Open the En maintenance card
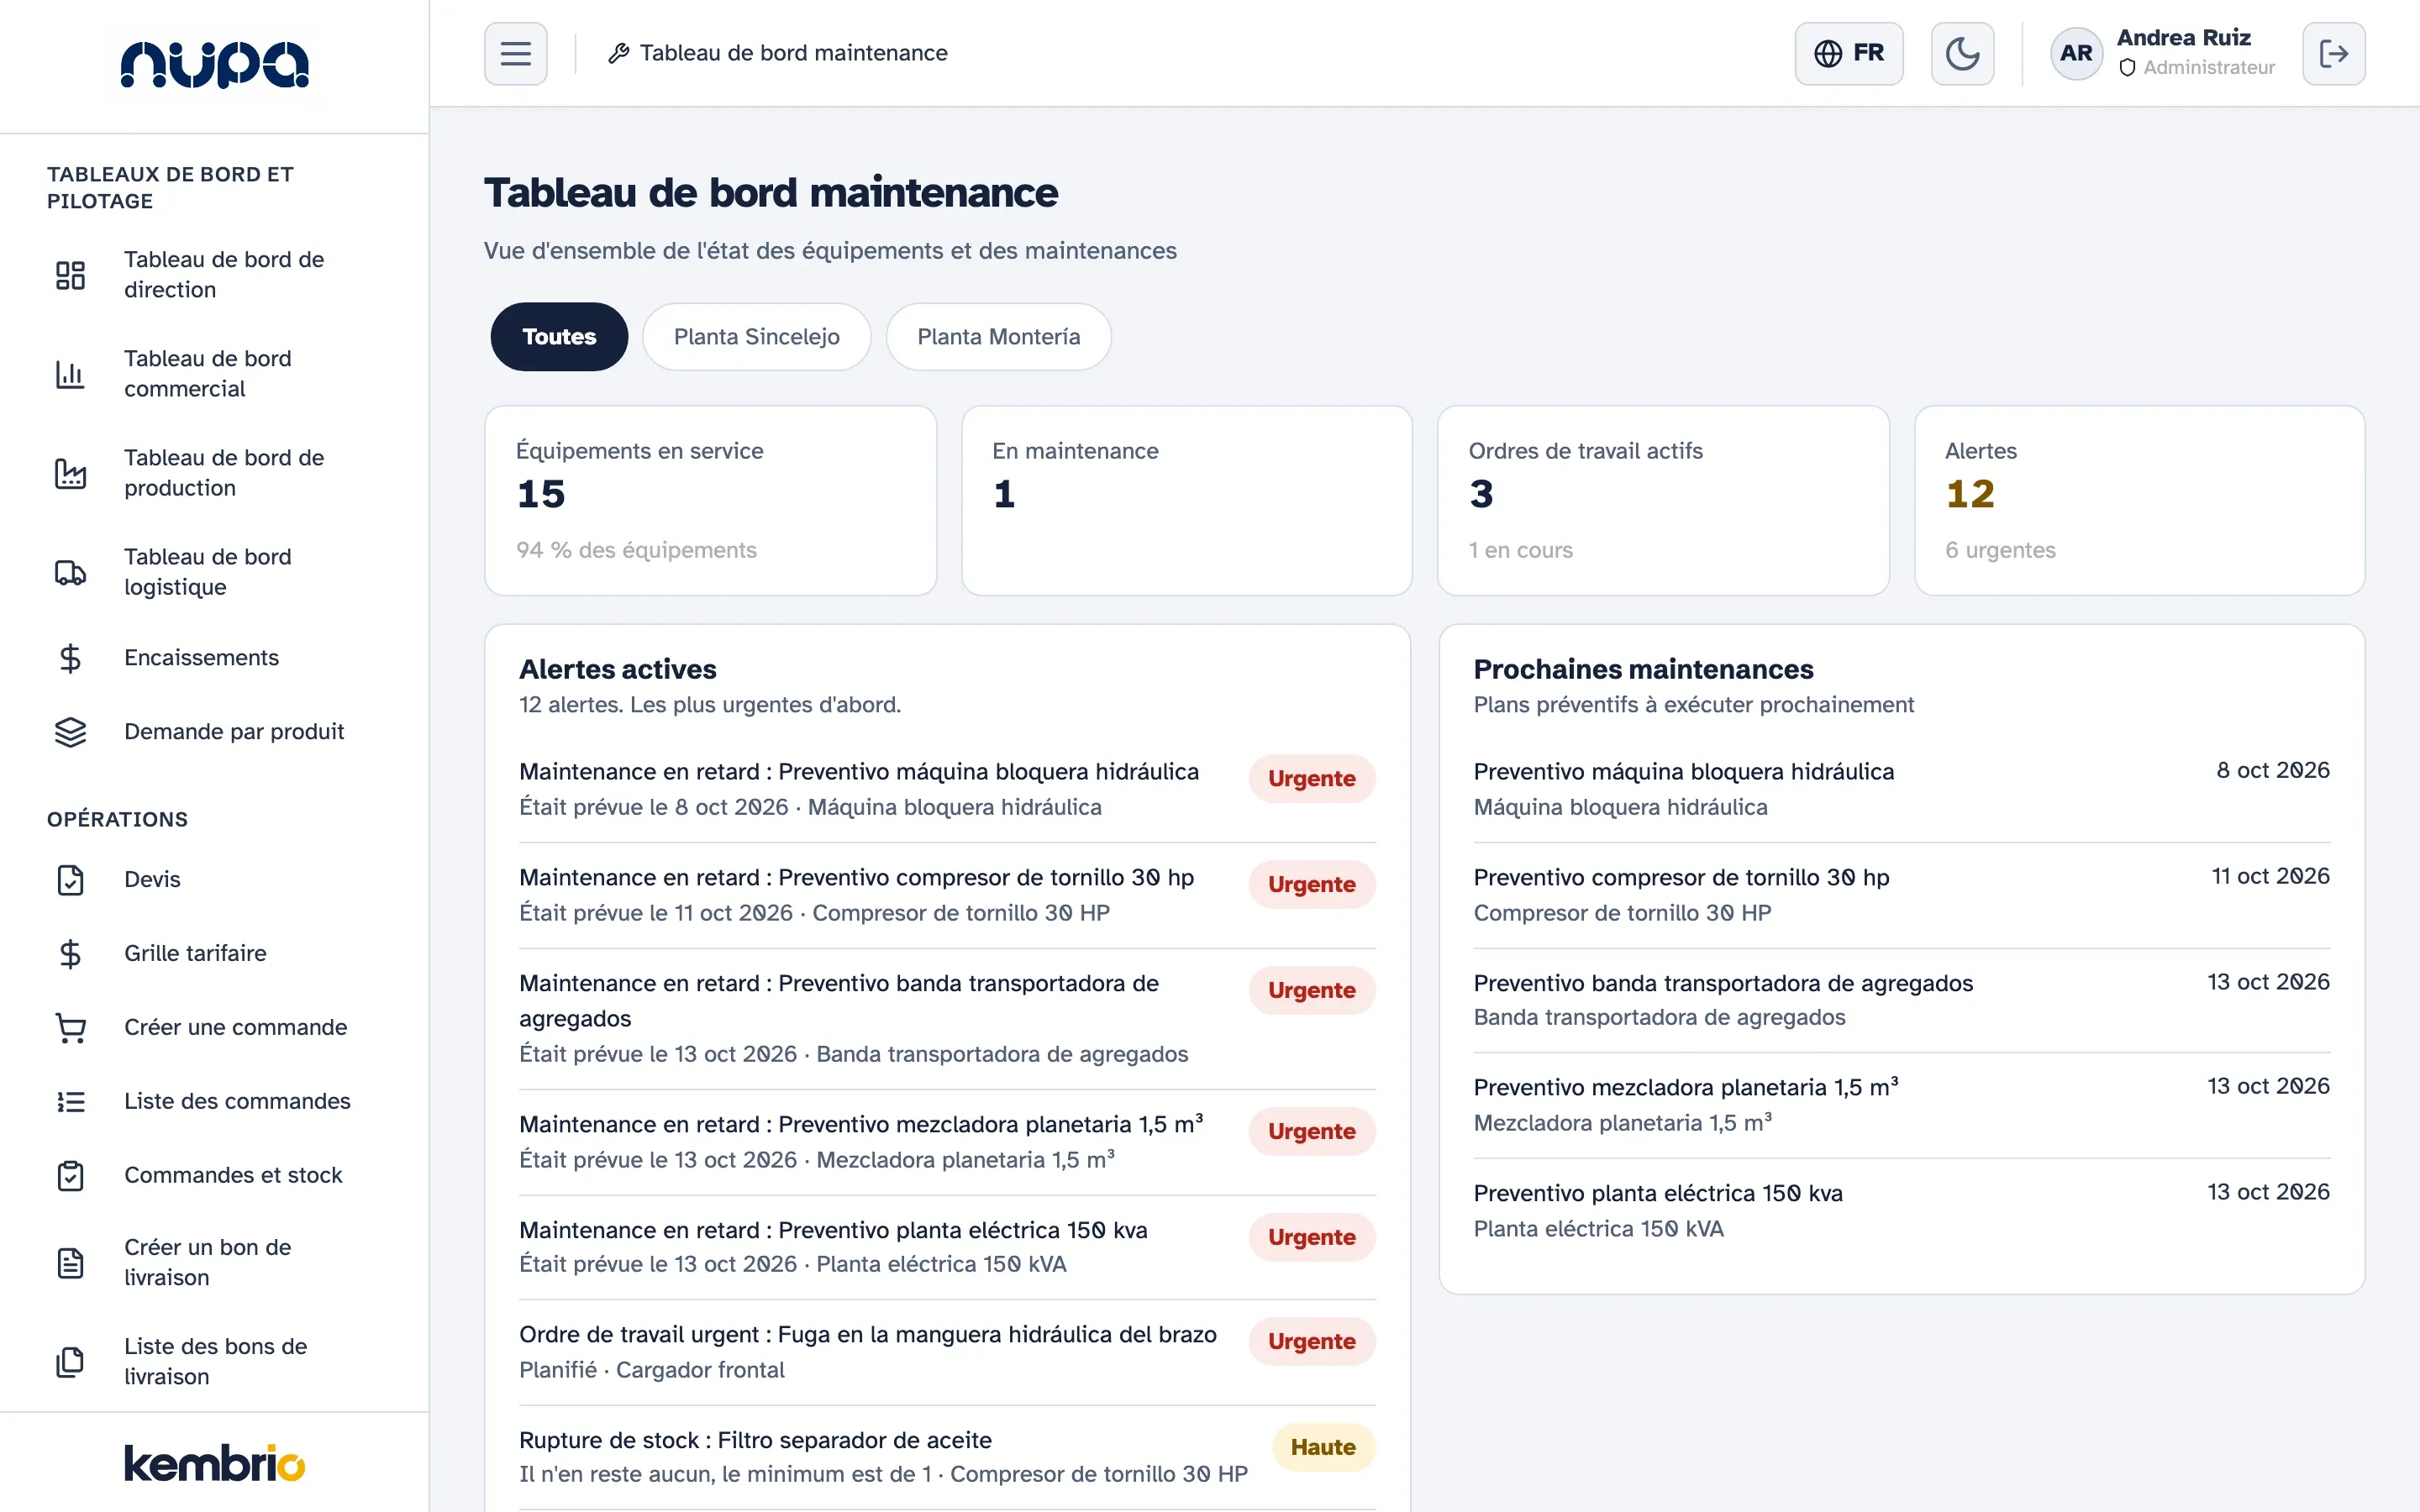The width and height of the screenshot is (2420, 1512). point(1186,500)
